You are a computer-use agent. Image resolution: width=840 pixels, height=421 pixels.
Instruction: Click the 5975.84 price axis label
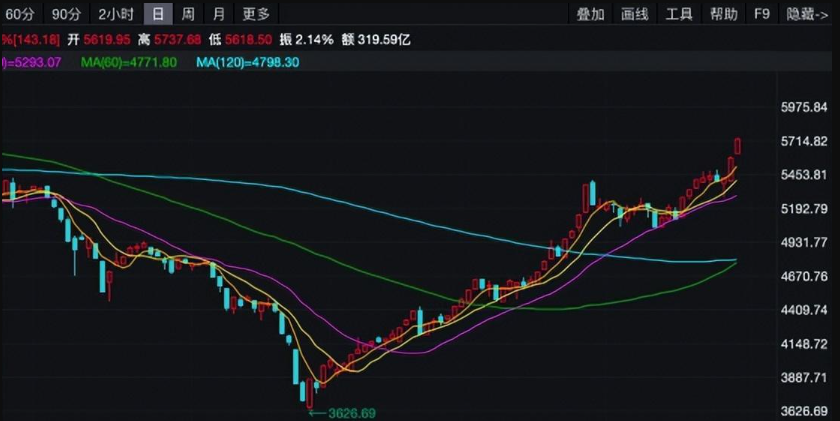point(804,108)
